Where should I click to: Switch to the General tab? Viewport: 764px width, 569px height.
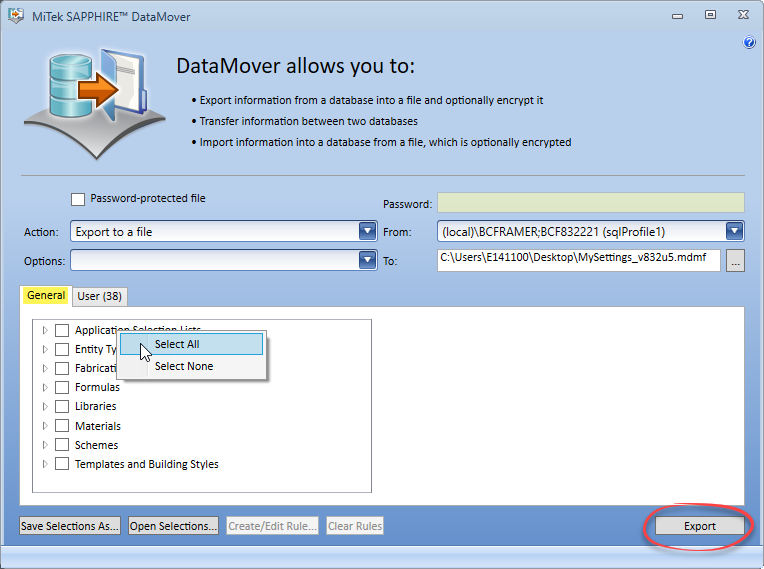point(46,295)
